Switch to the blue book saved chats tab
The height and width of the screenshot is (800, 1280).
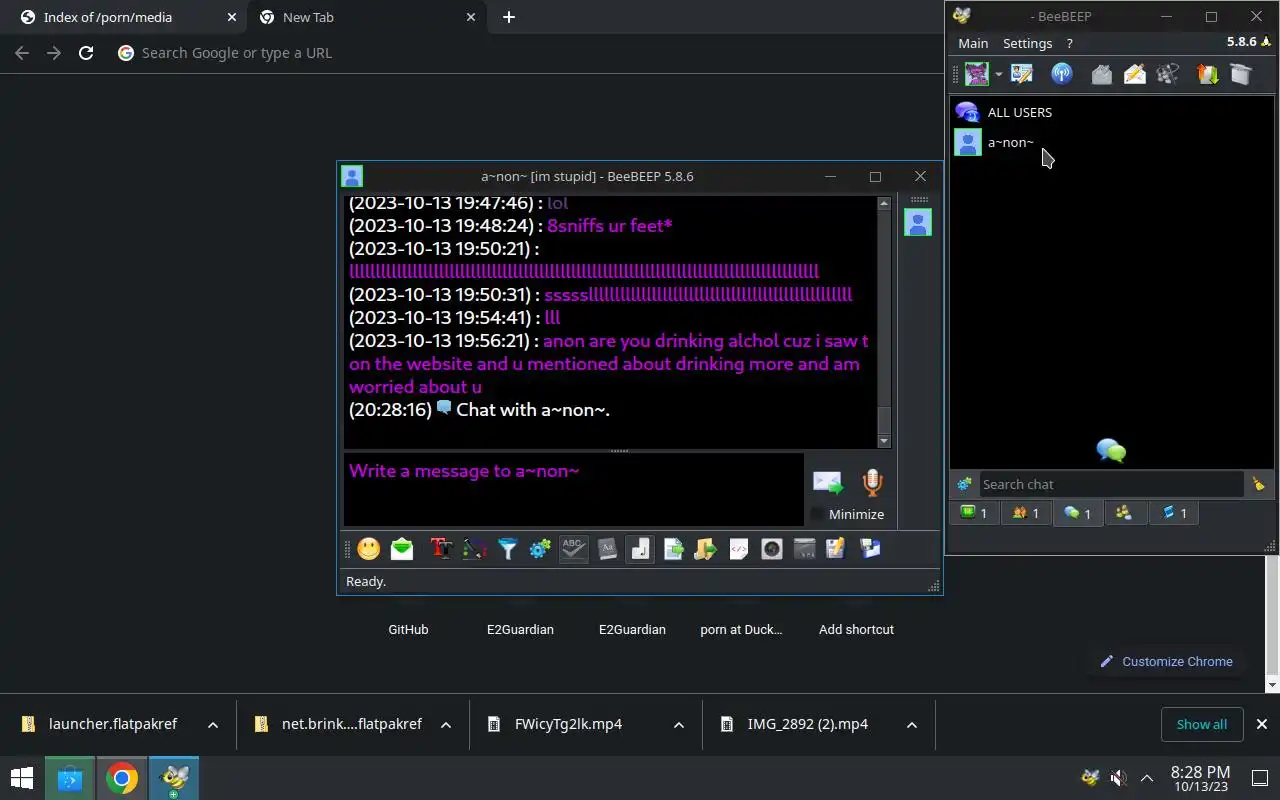tap(1174, 513)
